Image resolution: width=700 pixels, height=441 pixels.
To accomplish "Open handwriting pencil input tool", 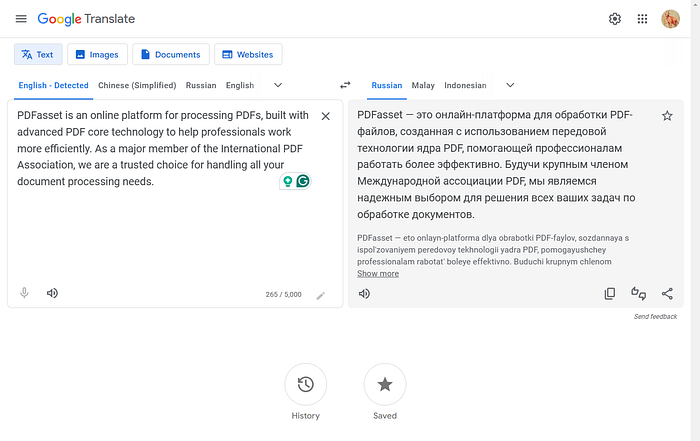I will click(321, 295).
